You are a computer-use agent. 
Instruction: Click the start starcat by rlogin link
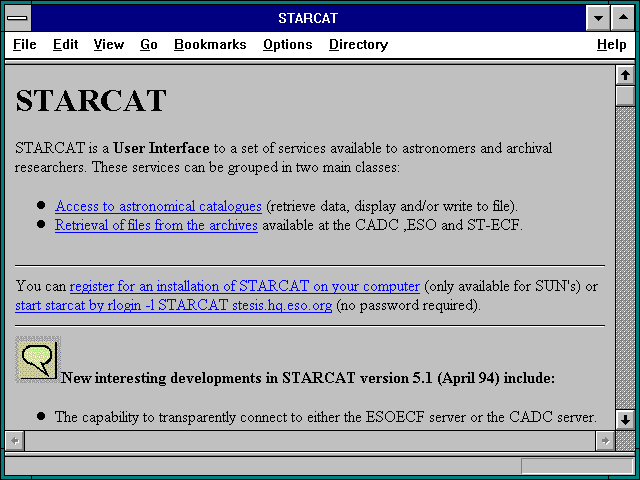(173, 305)
